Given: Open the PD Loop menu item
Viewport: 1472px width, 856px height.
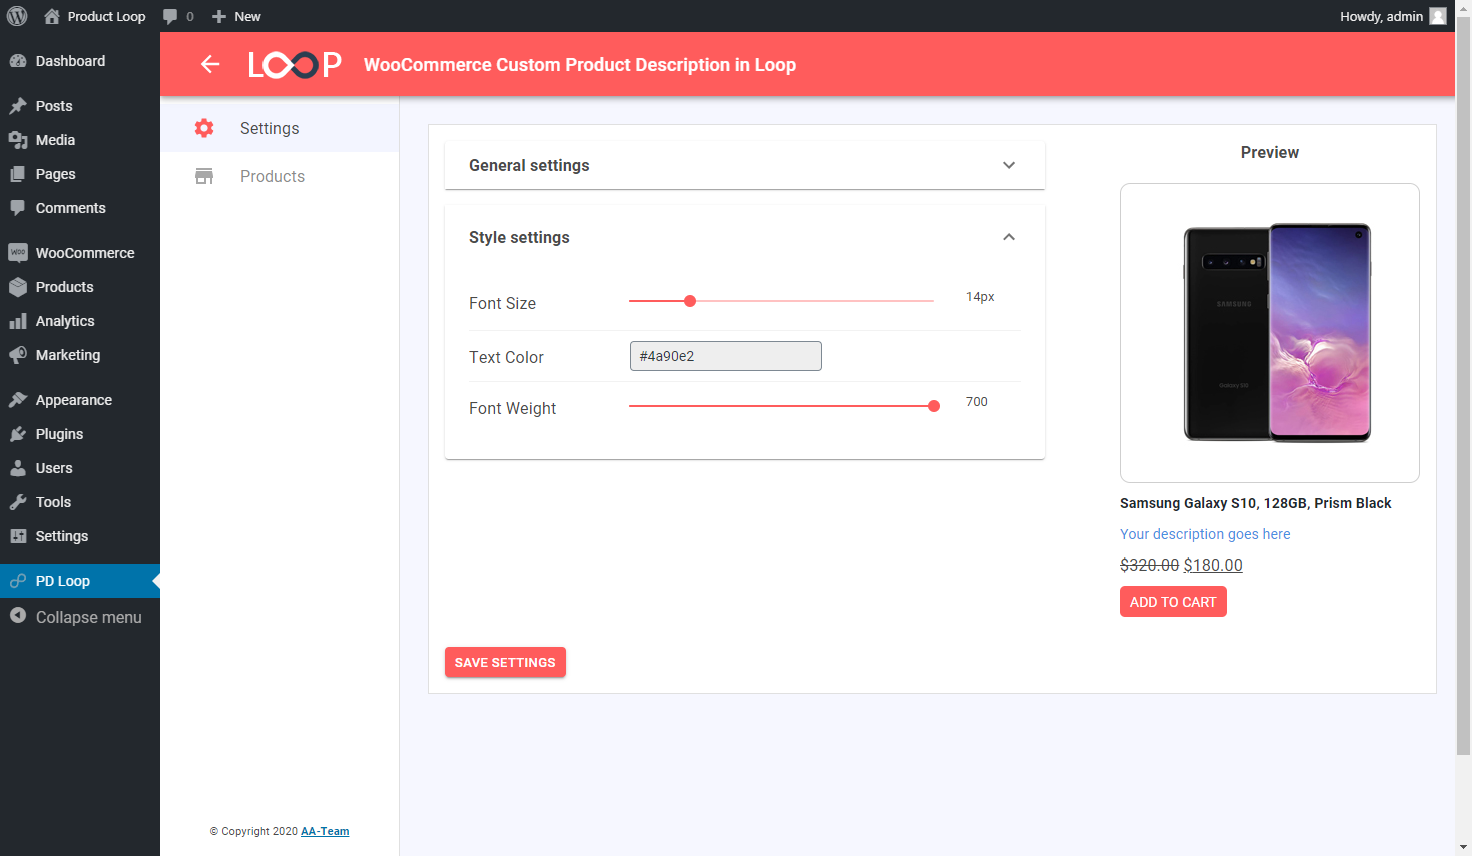Looking at the screenshot, I should click(x=80, y=581).
